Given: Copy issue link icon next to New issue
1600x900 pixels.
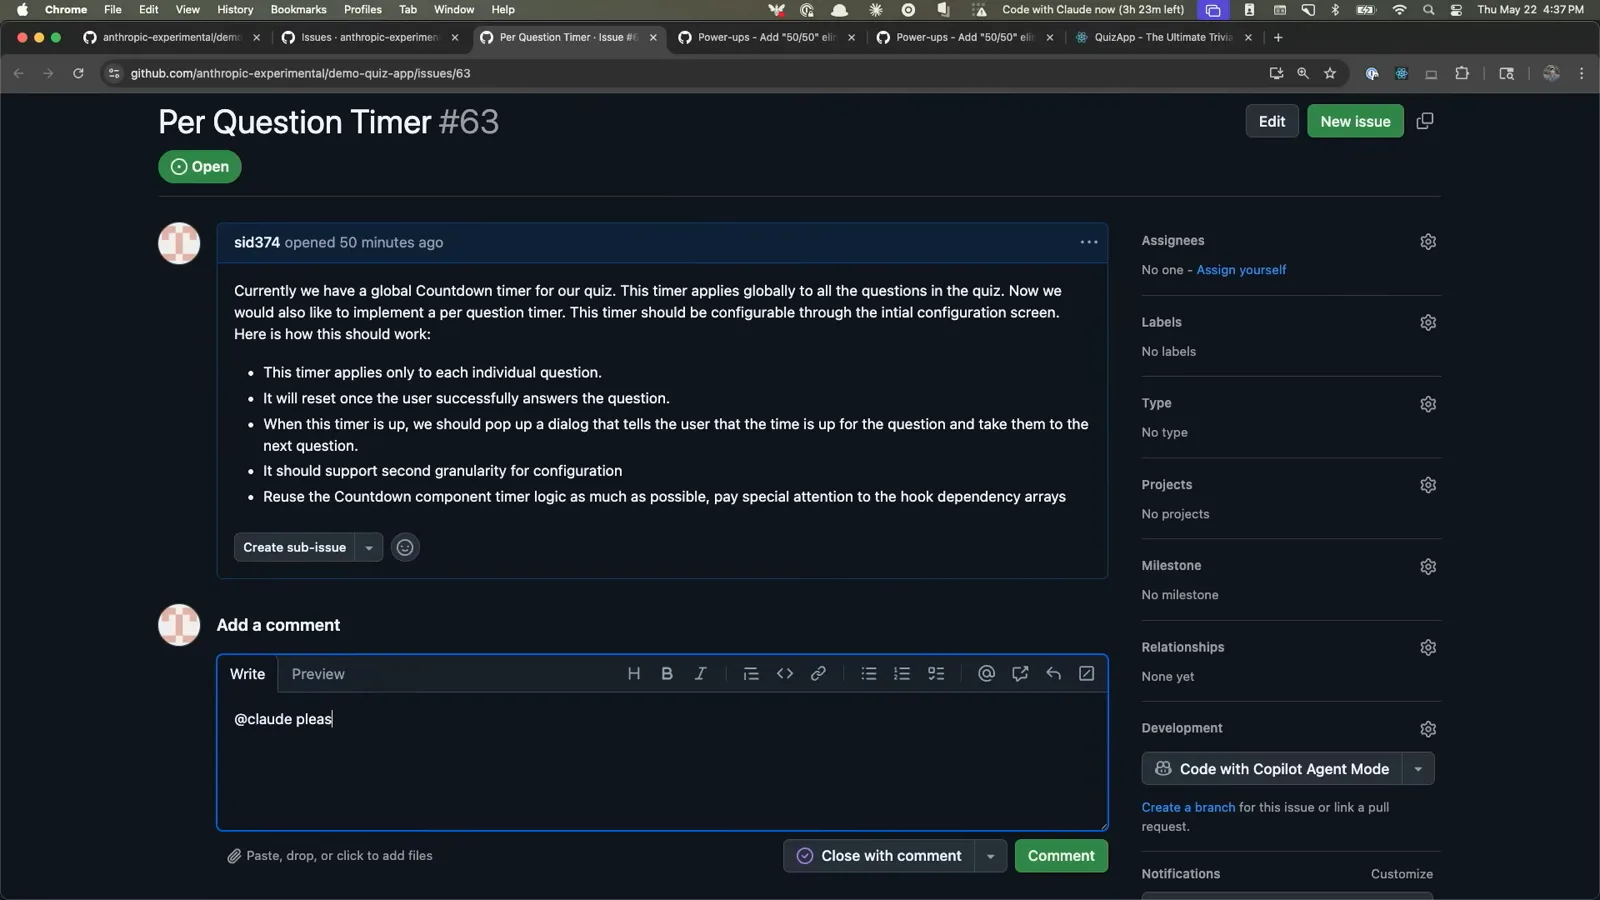Looking at the screenshot, I should pos(1425,121).
